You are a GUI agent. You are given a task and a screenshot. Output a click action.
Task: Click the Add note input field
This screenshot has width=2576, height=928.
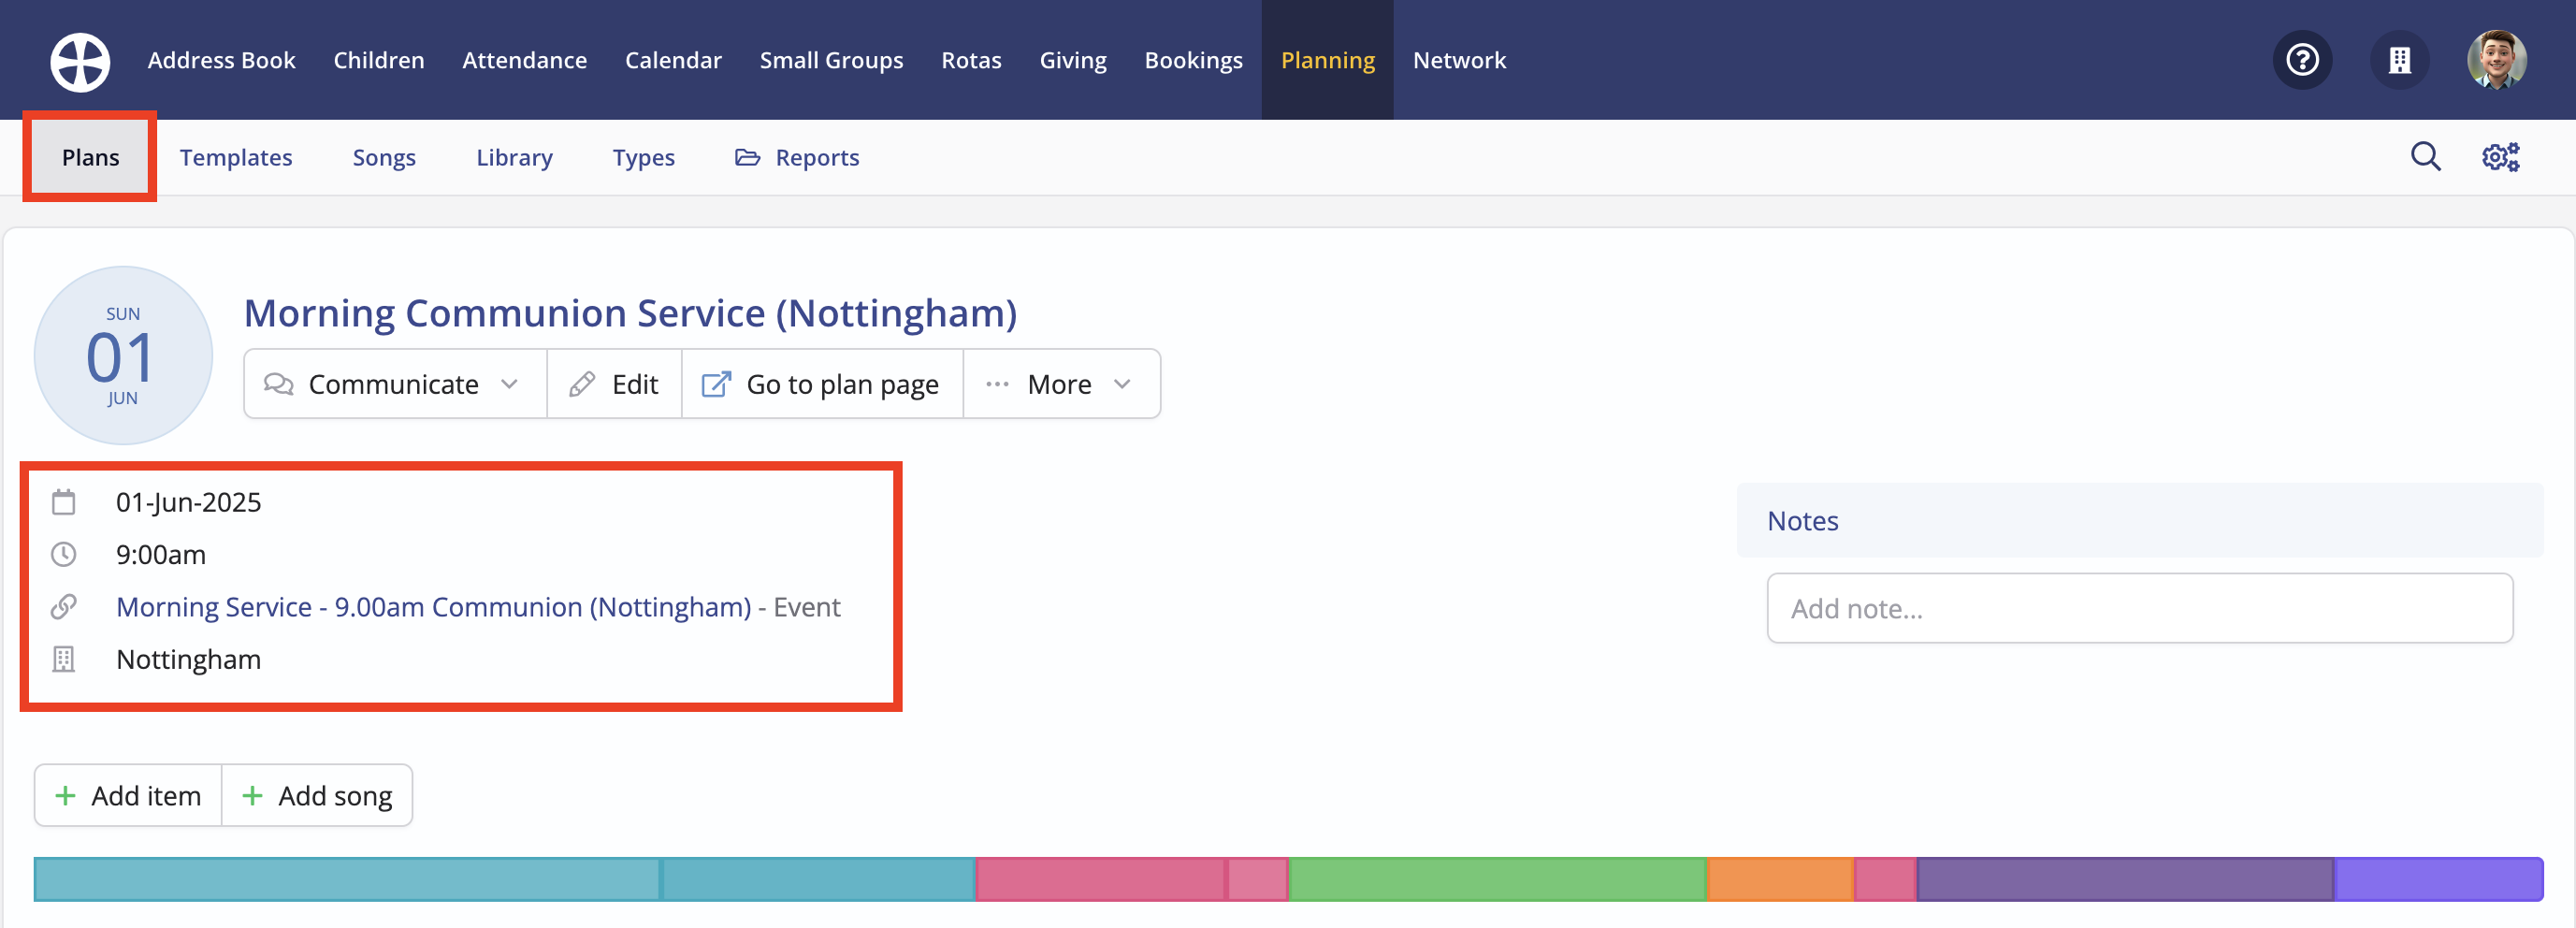pyautogui.click(x=2139, y=608)
